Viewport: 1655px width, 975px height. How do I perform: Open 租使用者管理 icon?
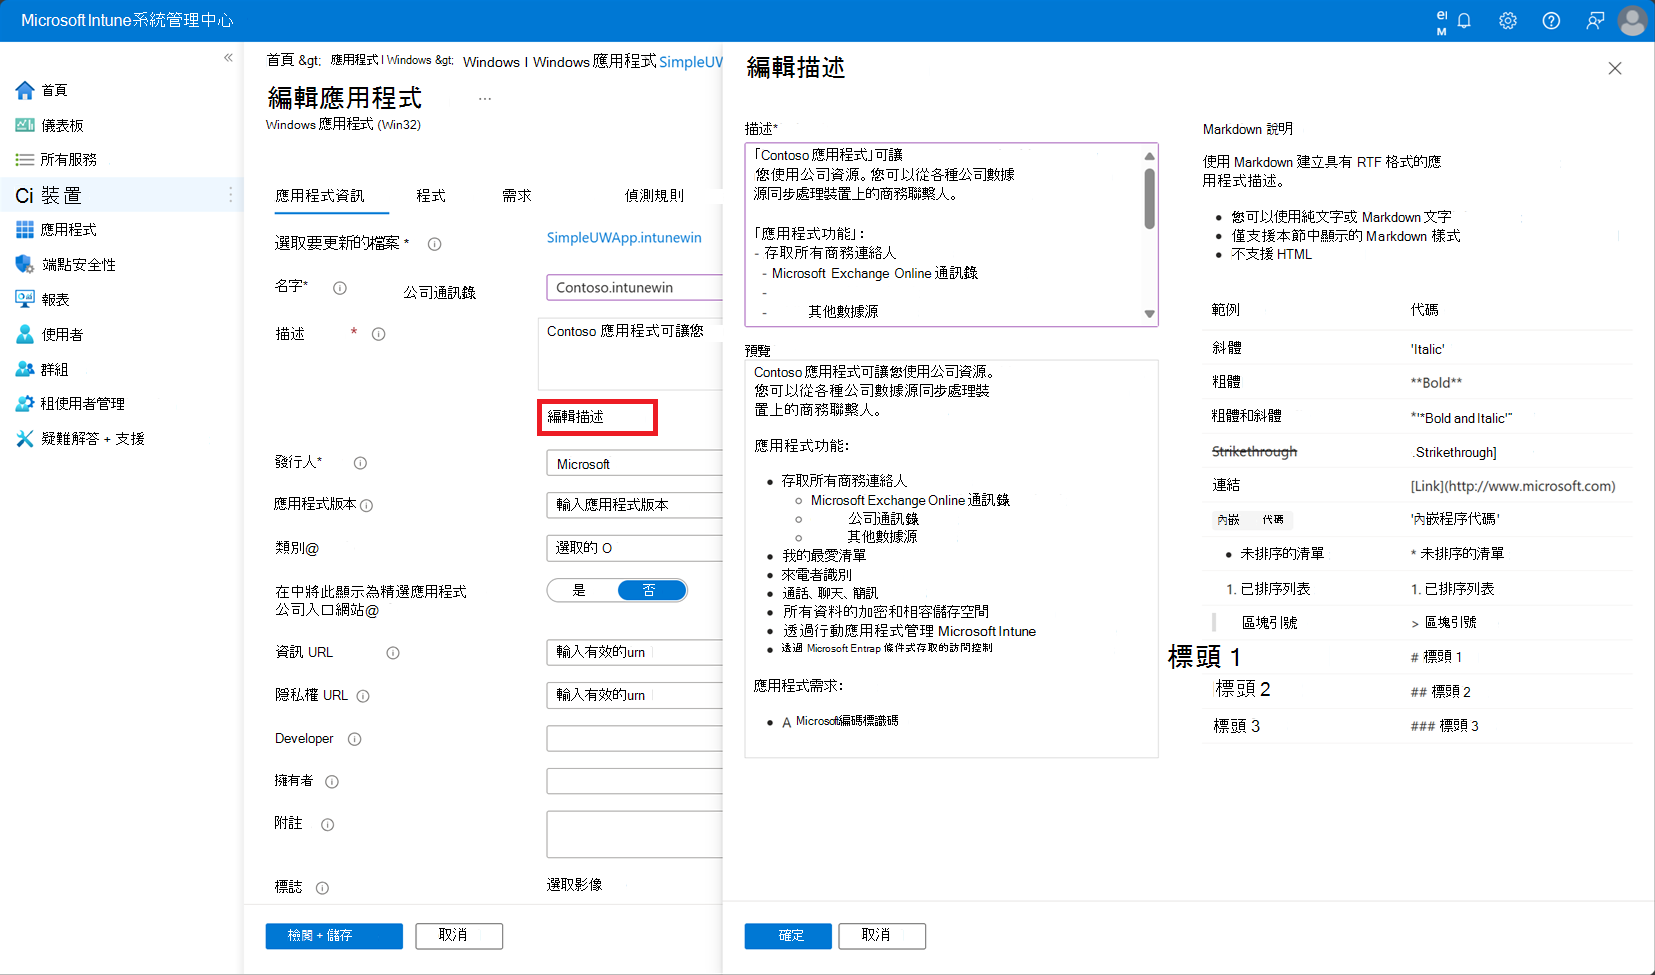[x=25, y=404]
